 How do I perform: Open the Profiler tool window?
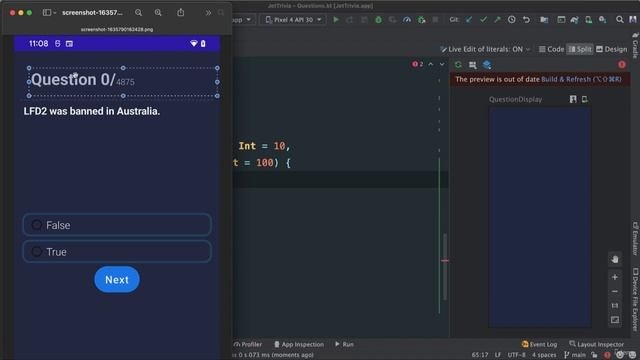[248, 344]
